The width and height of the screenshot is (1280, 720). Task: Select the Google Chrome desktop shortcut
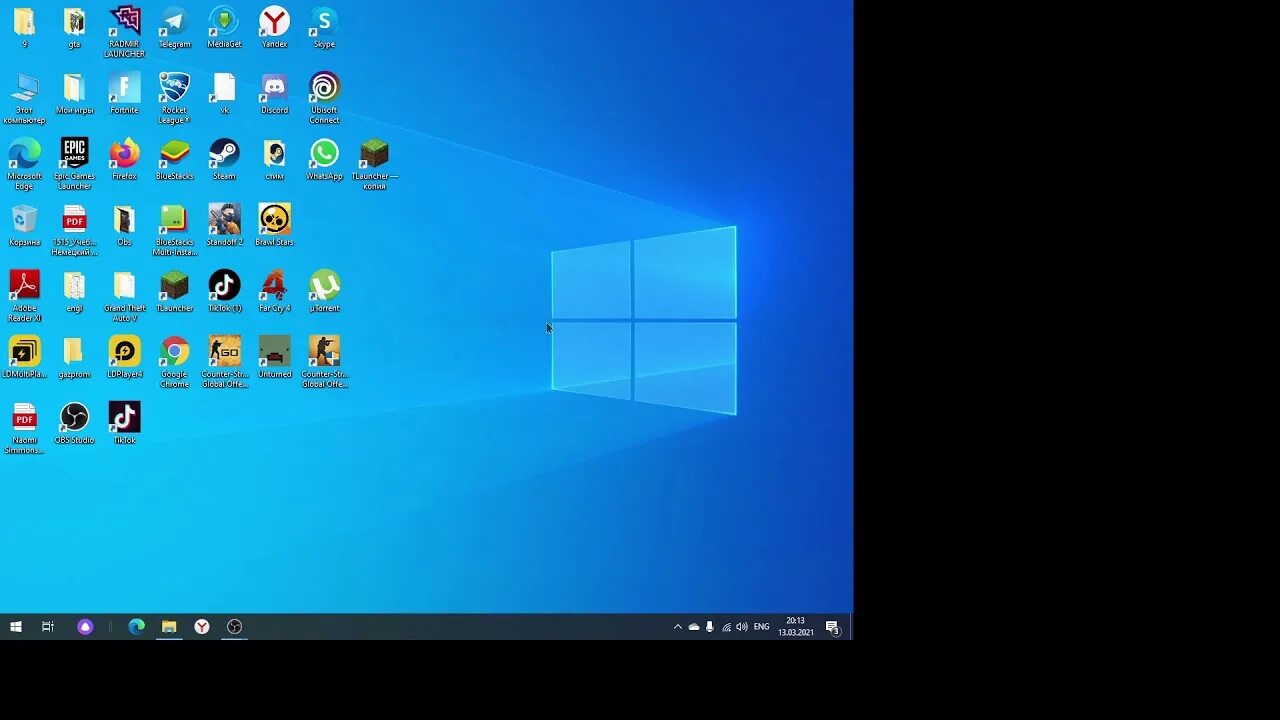(x=174, y=361)
